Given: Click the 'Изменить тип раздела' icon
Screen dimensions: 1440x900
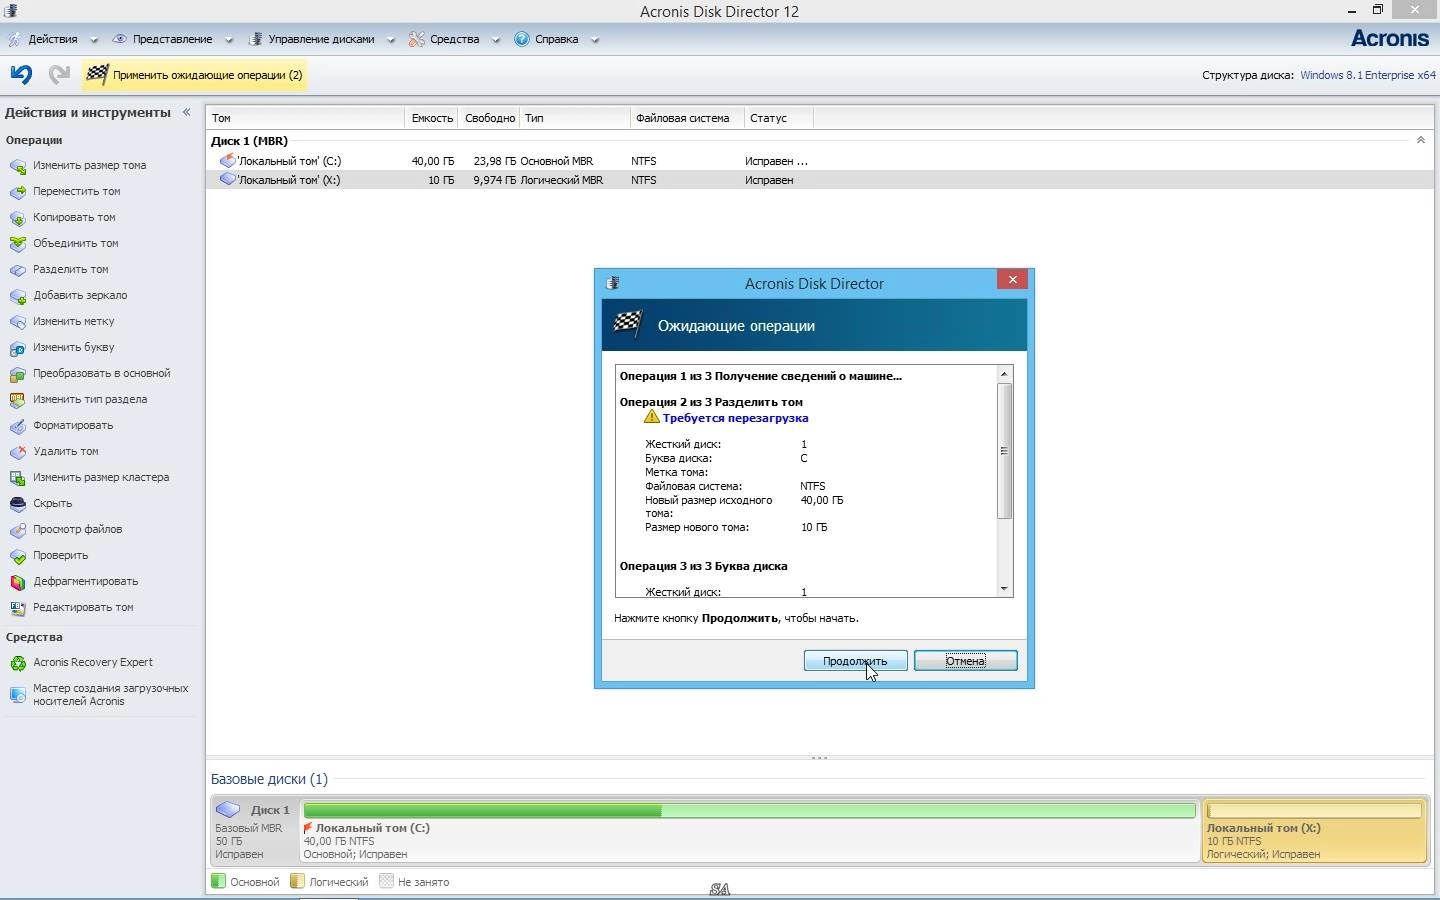Looking at the screenshot, I should [17, 400].
